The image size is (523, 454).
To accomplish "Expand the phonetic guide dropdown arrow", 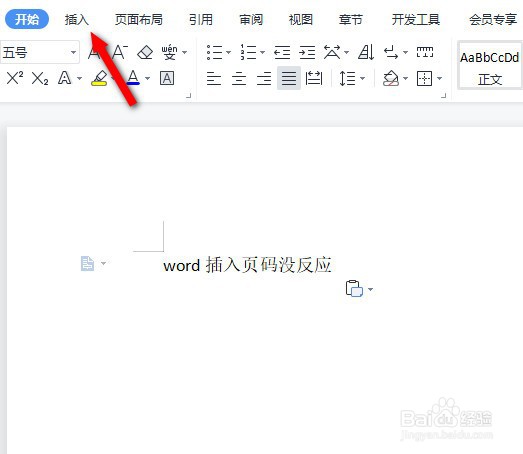I will tap(184, 52).
